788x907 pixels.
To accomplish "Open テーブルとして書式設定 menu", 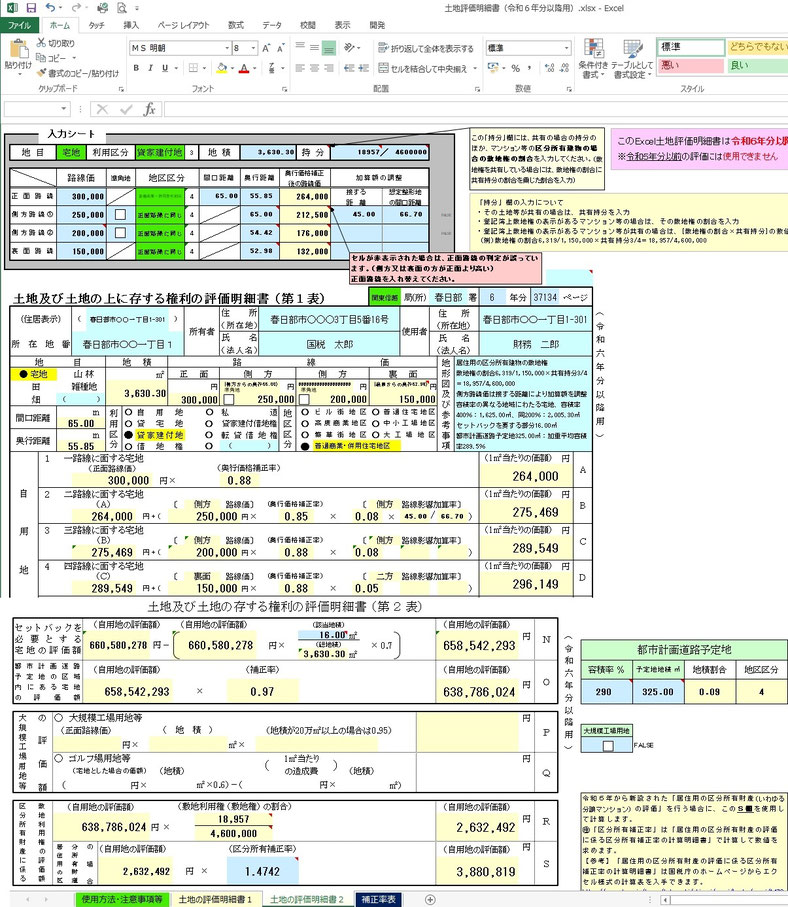I will point(633,59).
